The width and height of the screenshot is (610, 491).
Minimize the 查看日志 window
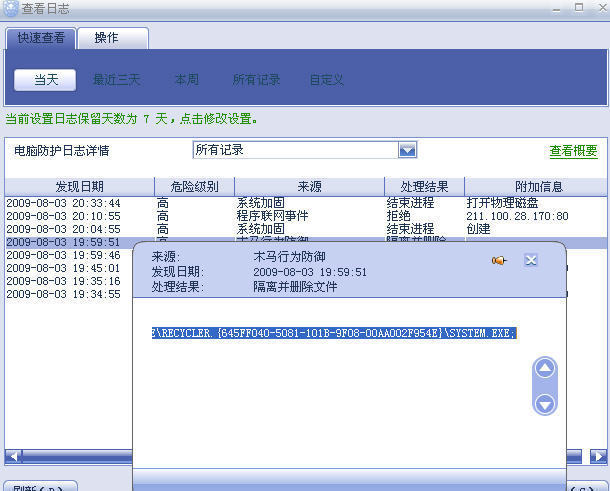[x=557, y=9]
